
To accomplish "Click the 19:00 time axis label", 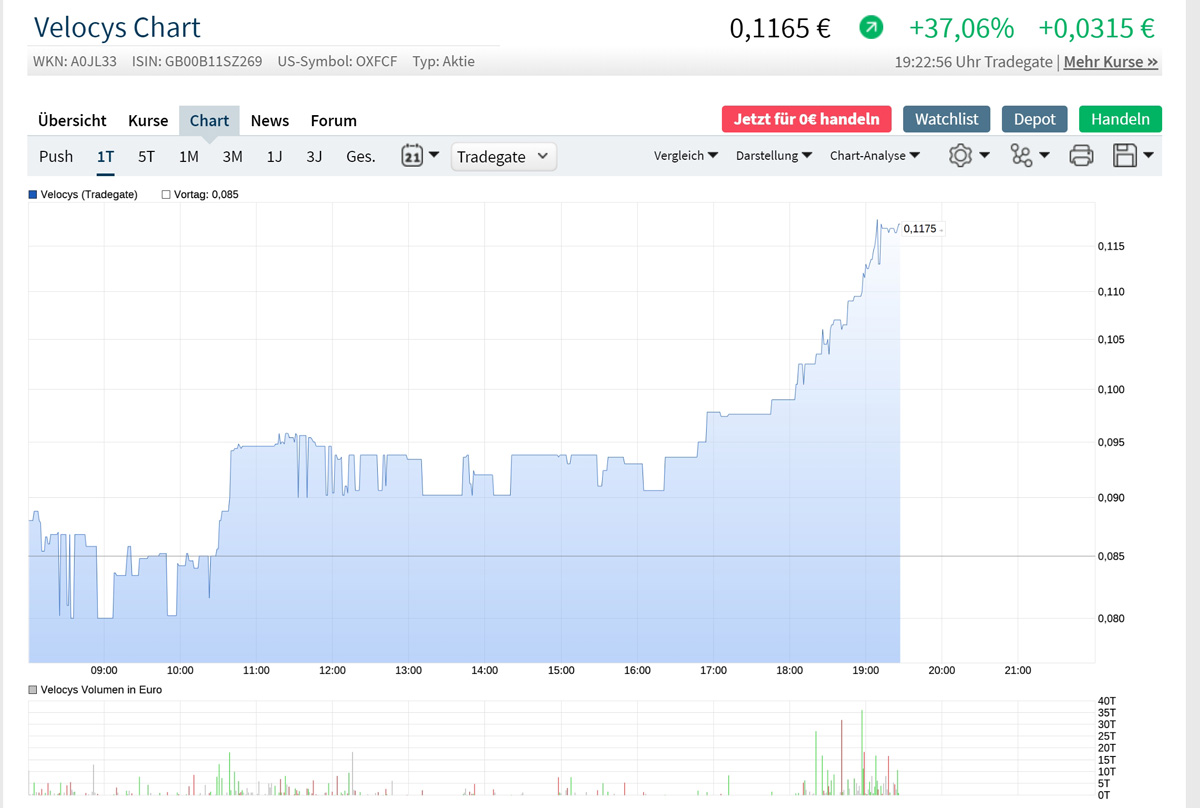I will coord(866,670).
